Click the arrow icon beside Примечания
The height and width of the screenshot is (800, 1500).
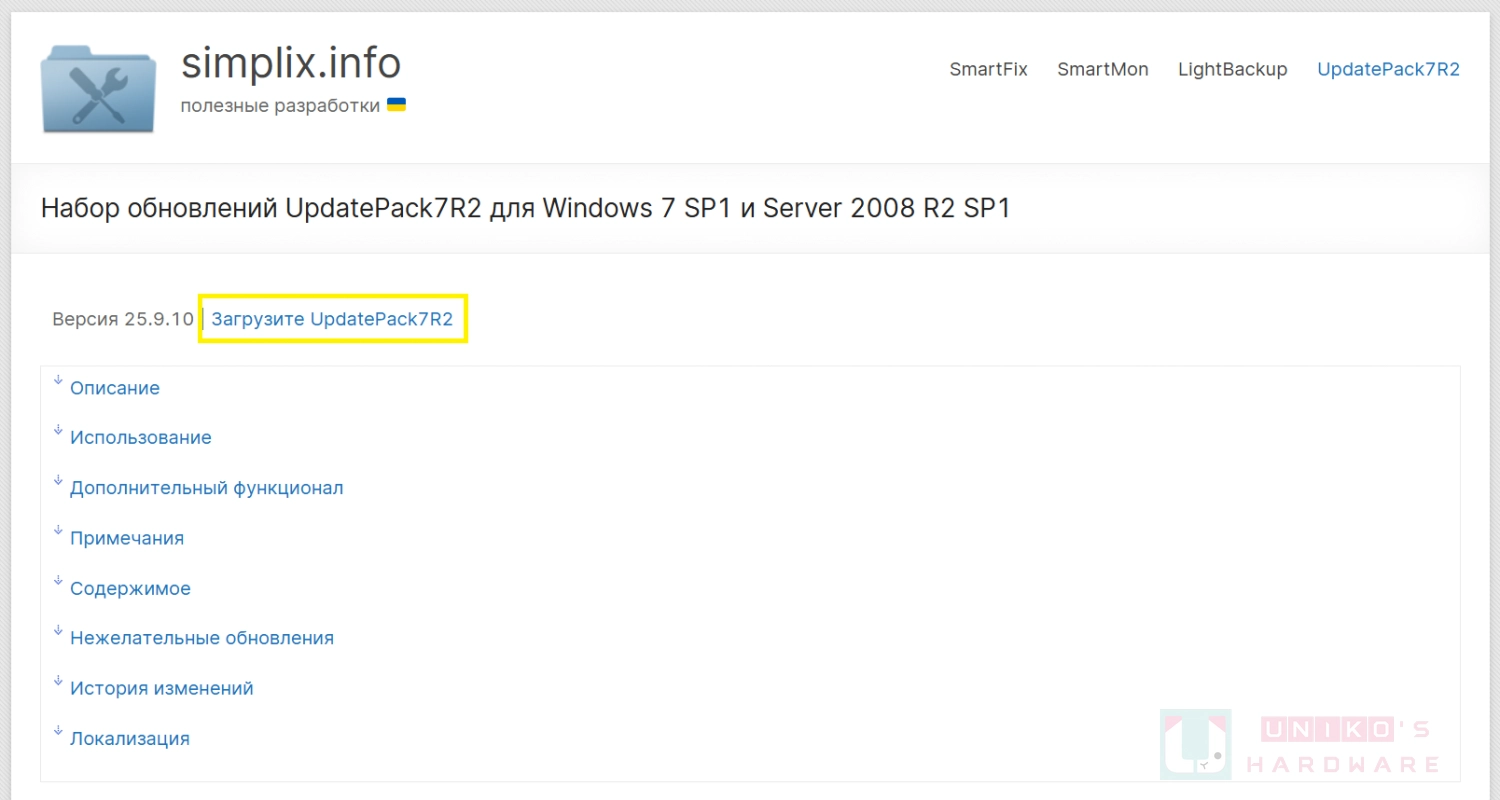click(x=58, y=530)
